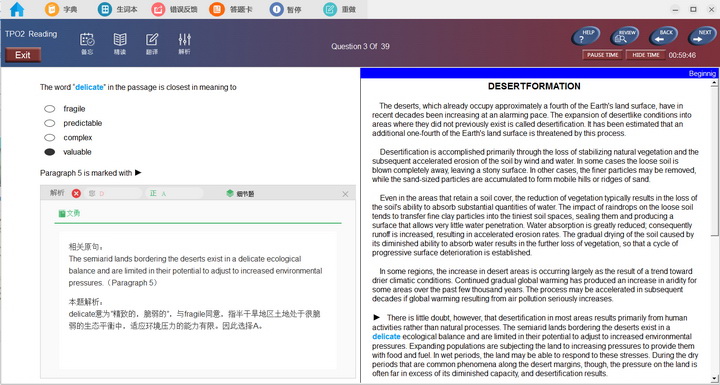Screen dimensions: 720x385
Task: Click the HIDE TIME button
Action: tap(646, 55)
